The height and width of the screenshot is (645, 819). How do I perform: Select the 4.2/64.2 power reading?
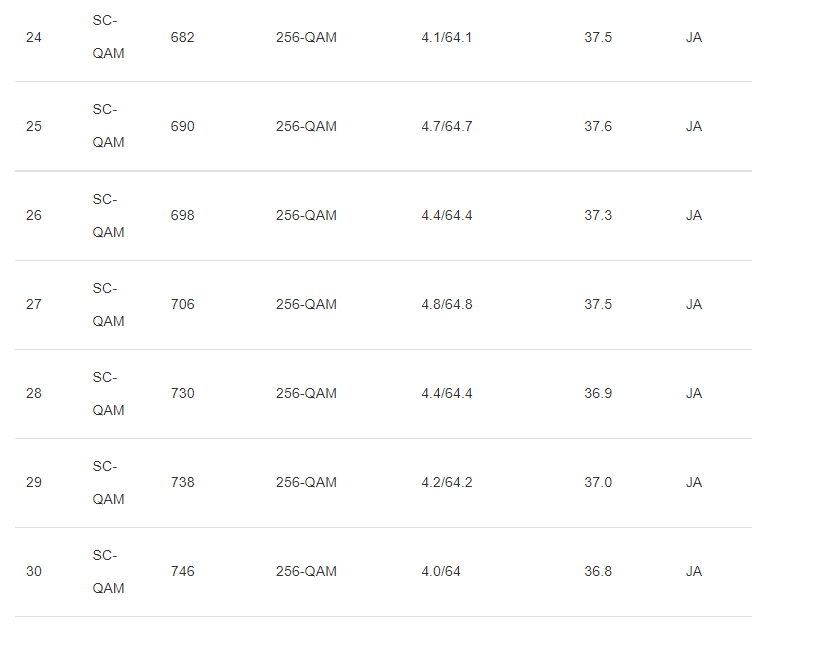(x=446, y=483)
